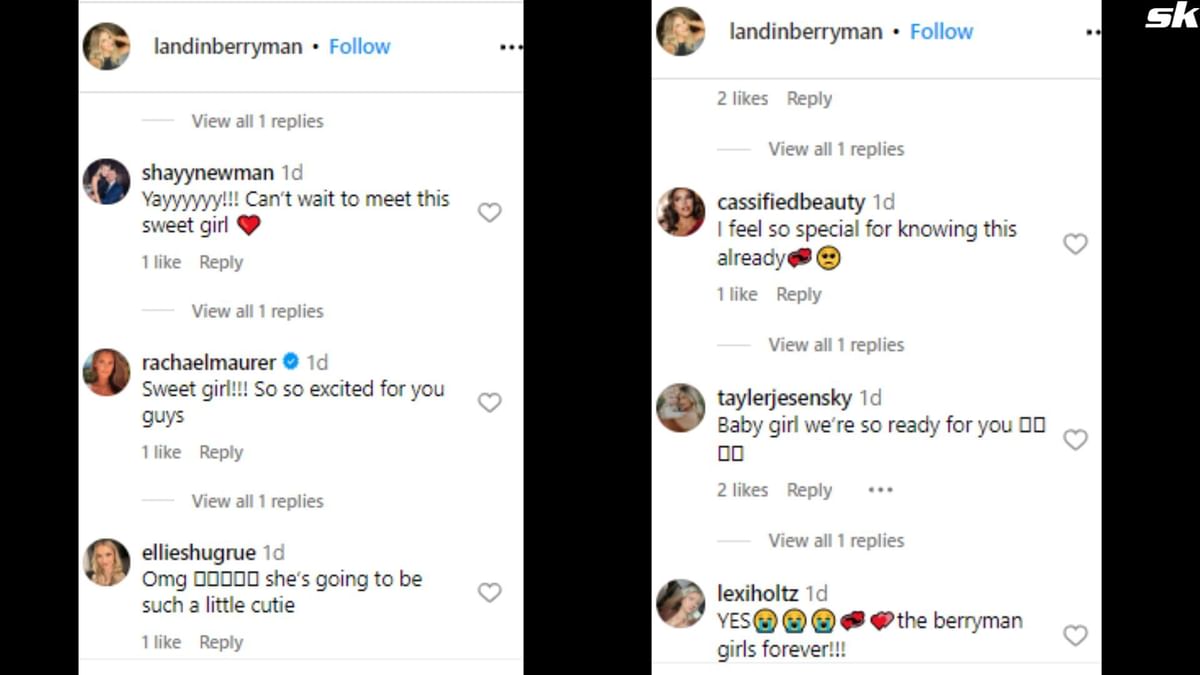
Task: View the 2 likes on taylerjesensky's comment
Action: pos(742,490)
